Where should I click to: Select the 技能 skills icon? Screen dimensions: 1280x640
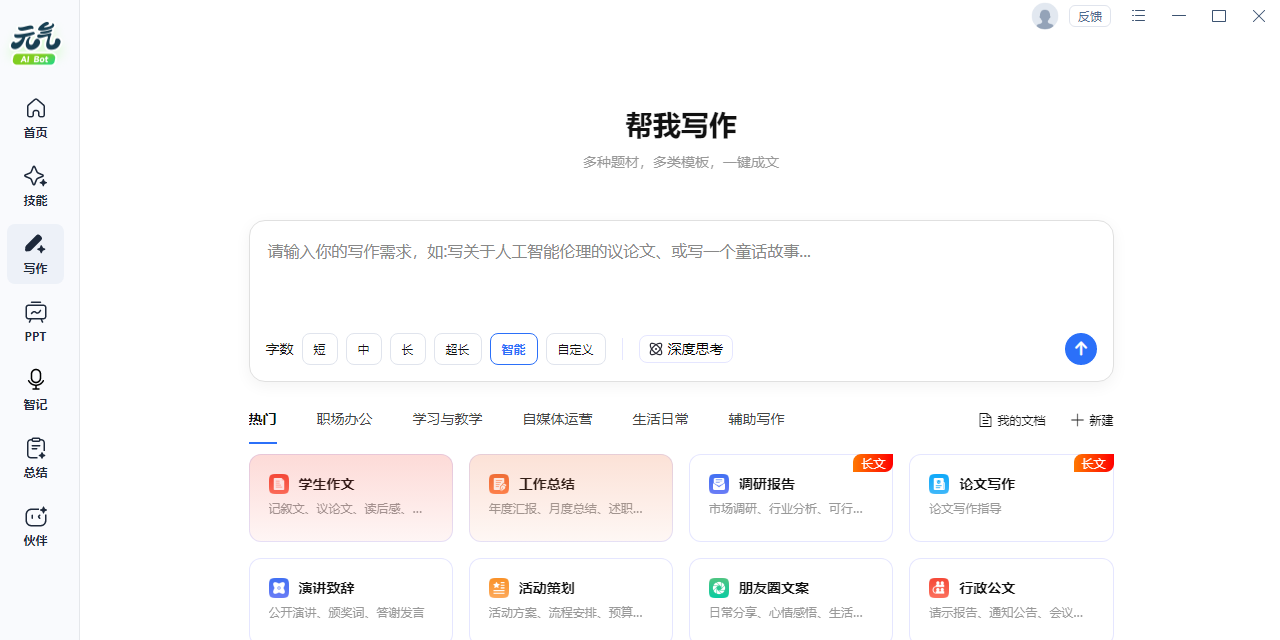pyautogui.click(x=35, y=184)
